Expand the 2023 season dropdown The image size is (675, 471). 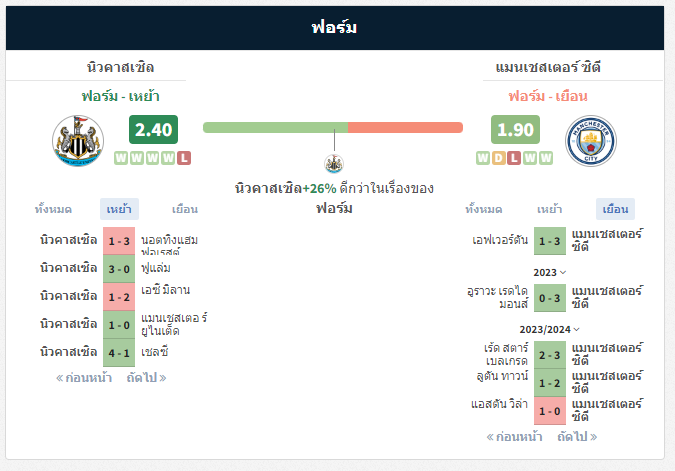549,273
